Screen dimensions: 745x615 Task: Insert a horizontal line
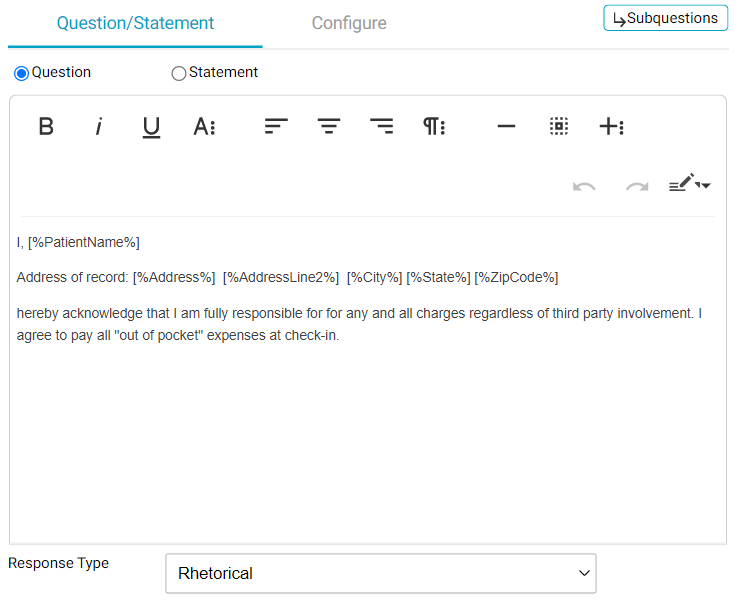[x=506, y=127]
